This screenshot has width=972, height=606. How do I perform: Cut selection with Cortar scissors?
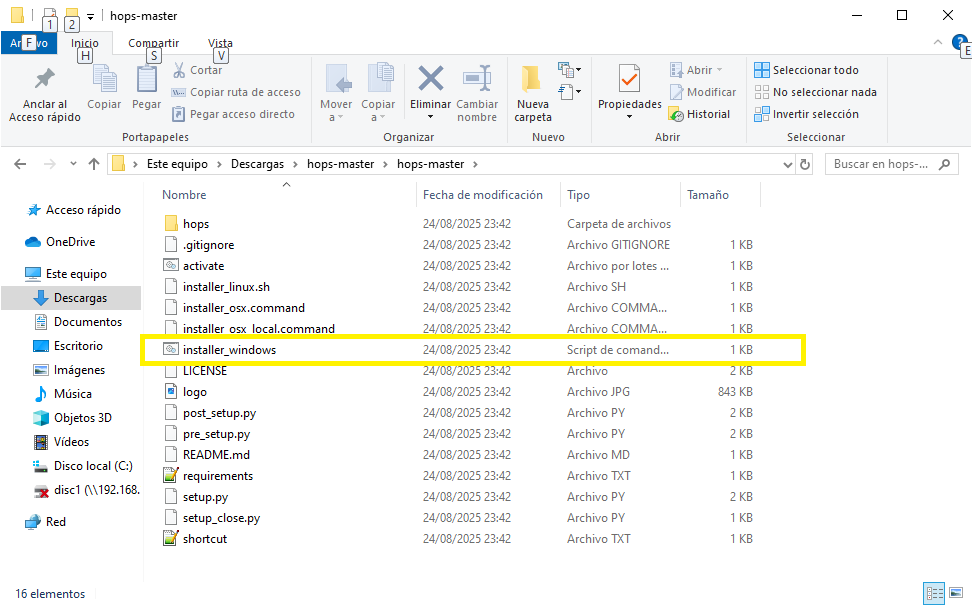(x=197, y=70)
